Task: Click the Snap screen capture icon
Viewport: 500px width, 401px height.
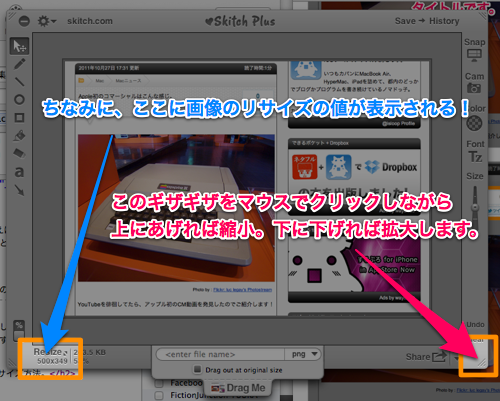Action: click(474, 55)
